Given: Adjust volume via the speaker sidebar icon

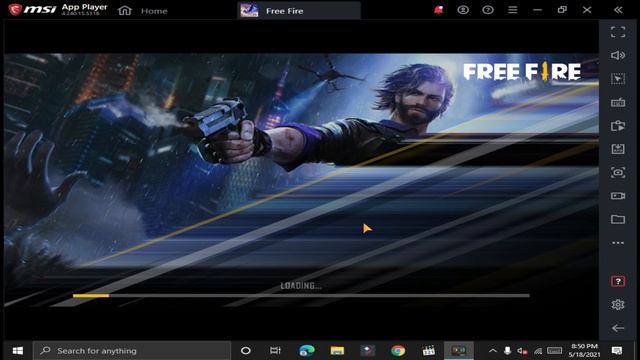Looking at the screenshot, I should pyautogui.click(x=618, y=55).
